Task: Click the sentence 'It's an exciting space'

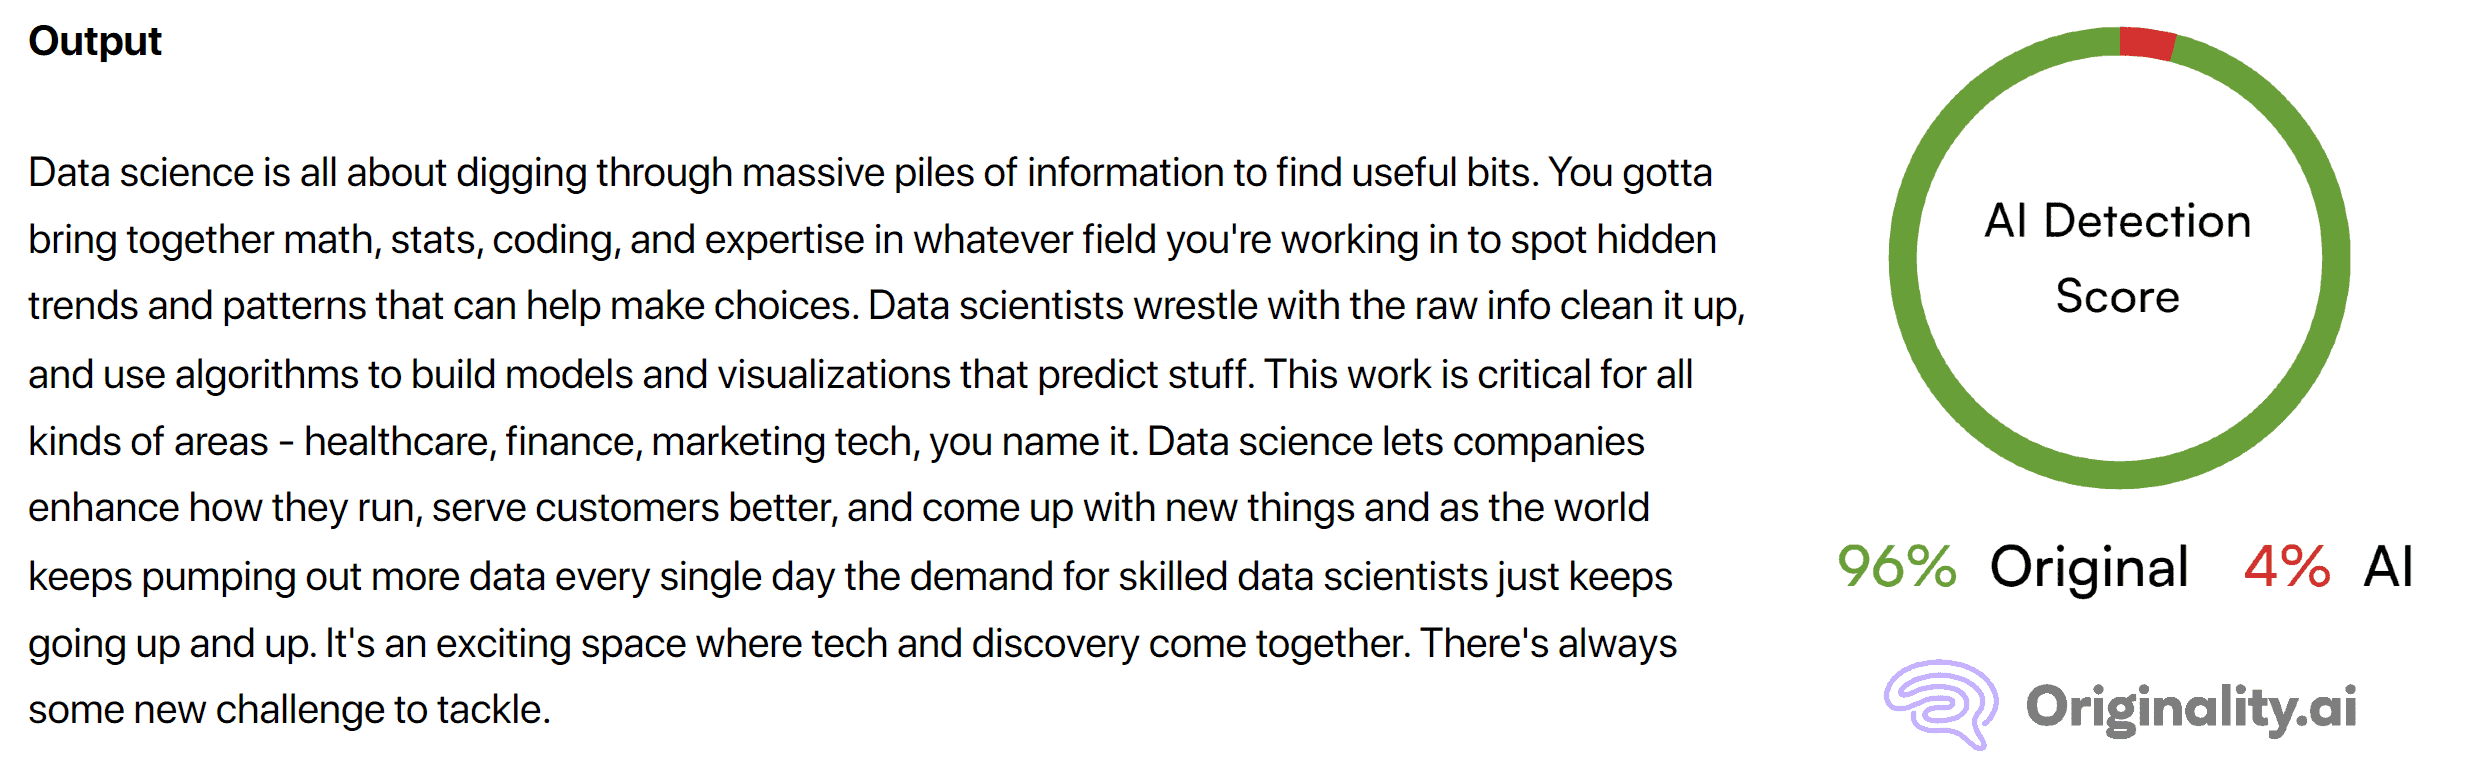Action: click(868, 644)
